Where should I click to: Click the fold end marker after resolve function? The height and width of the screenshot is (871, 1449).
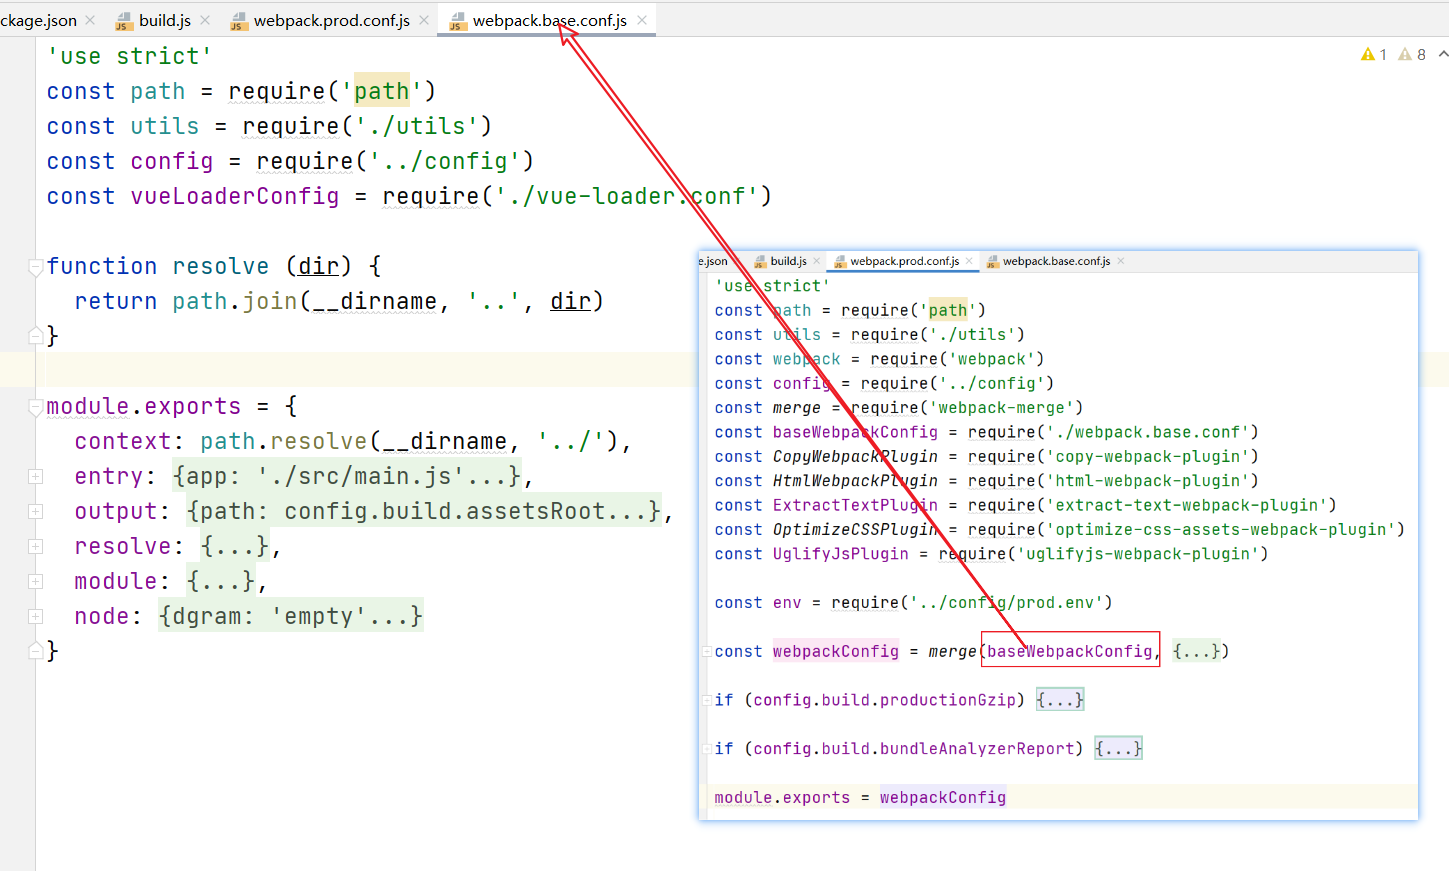click(35, 335)
